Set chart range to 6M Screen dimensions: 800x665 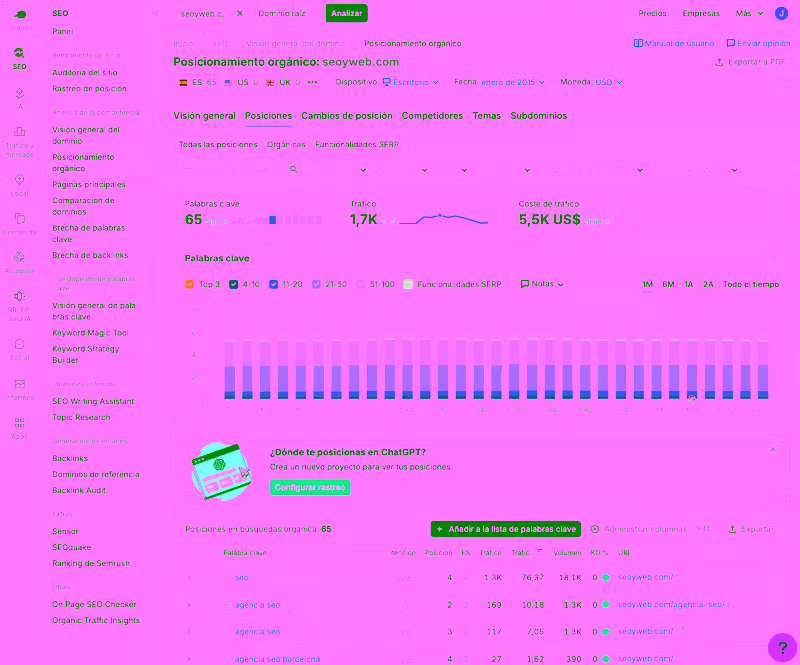click(x=668, y=284)
